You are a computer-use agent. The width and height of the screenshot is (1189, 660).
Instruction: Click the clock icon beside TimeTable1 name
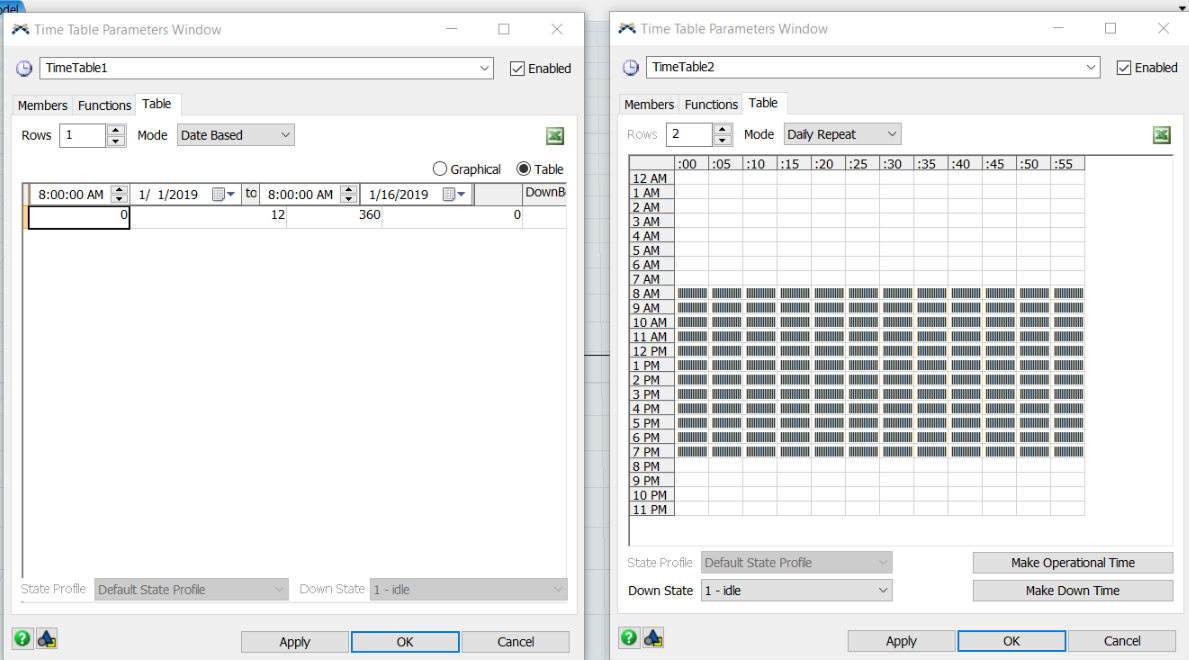[x=24, y=68]
